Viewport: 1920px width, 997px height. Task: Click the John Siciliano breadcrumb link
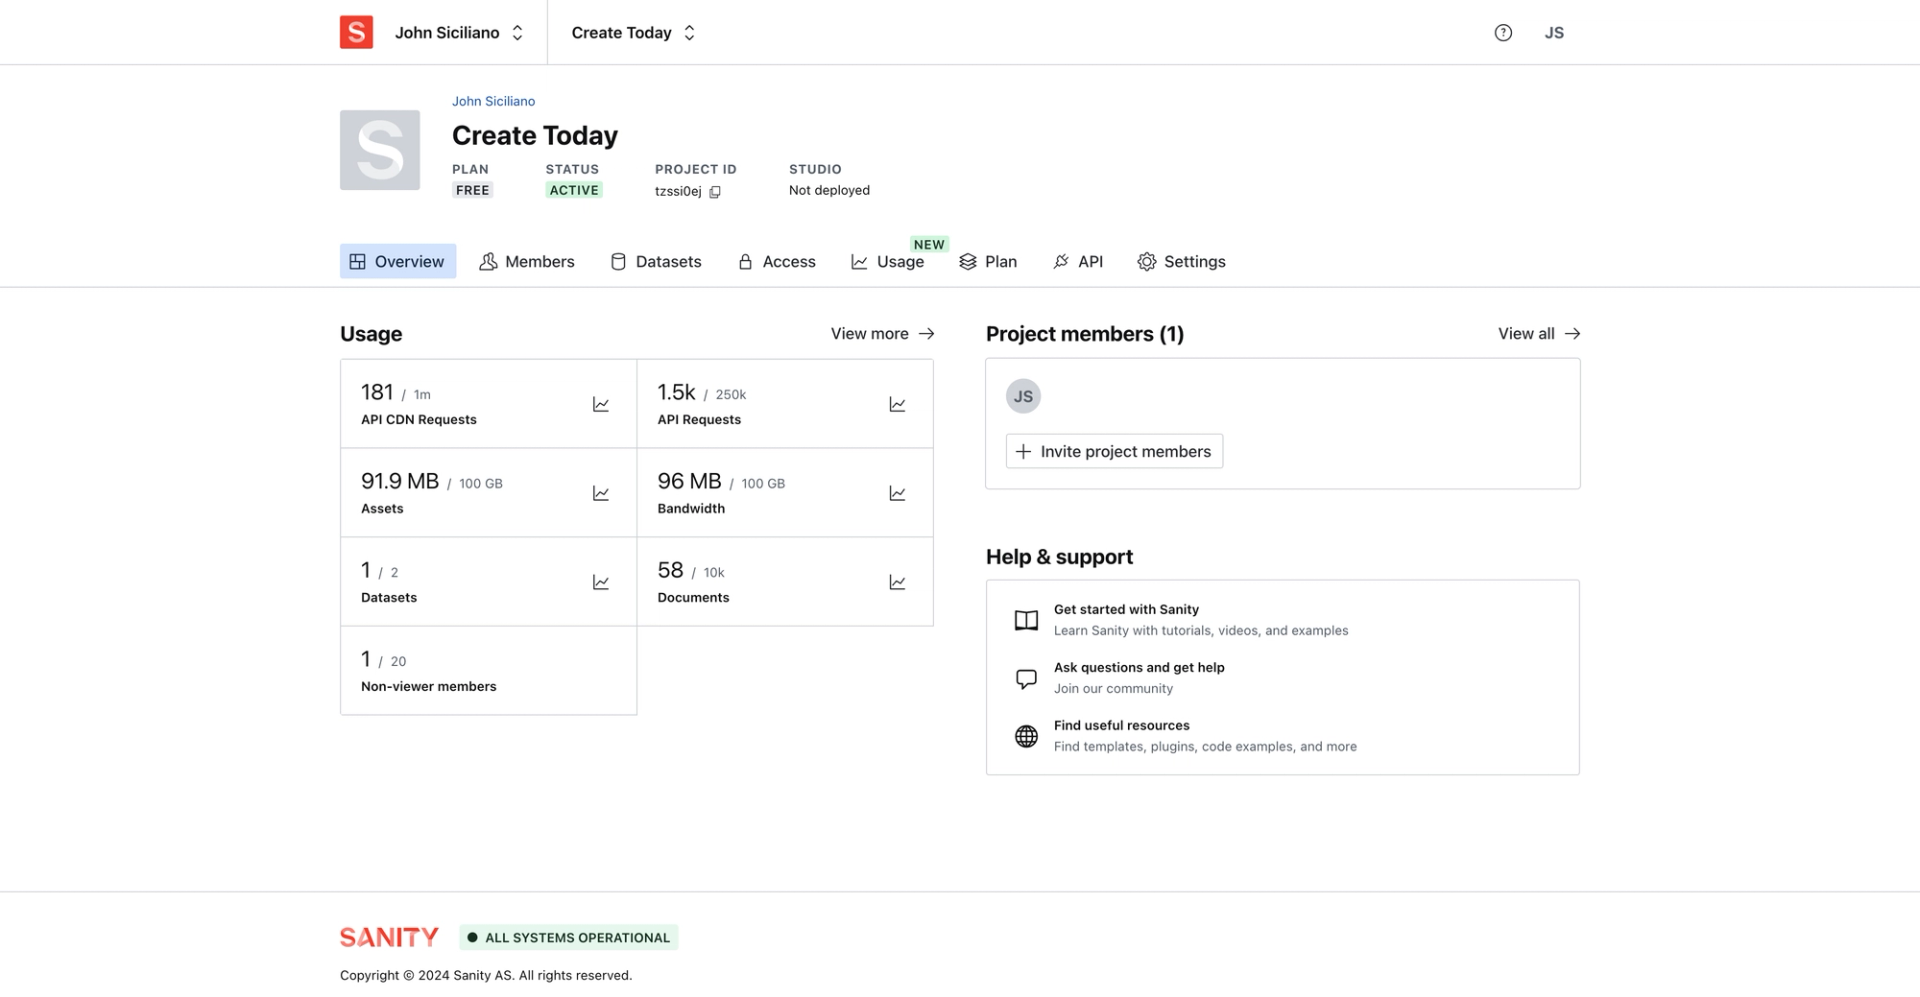click(x=493, y=101)
